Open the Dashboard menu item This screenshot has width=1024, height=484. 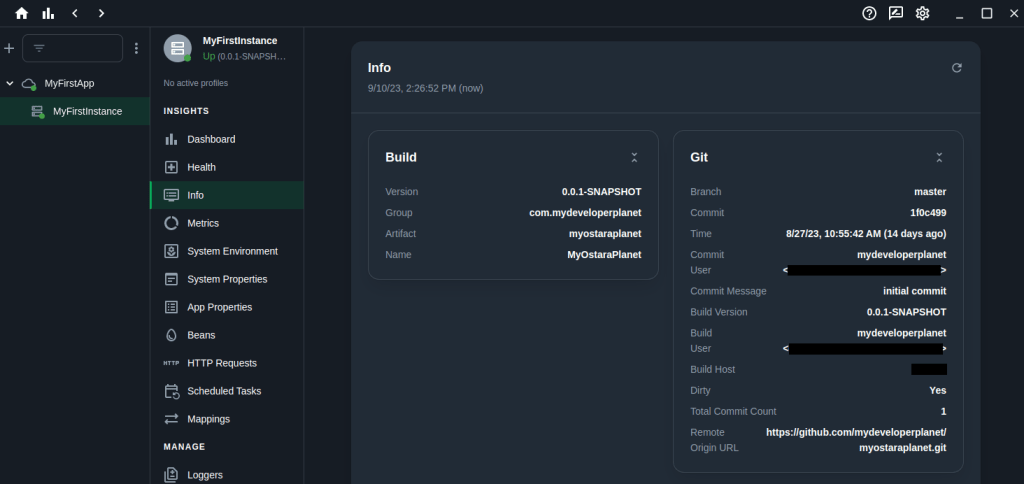click(x=211, y=139)
